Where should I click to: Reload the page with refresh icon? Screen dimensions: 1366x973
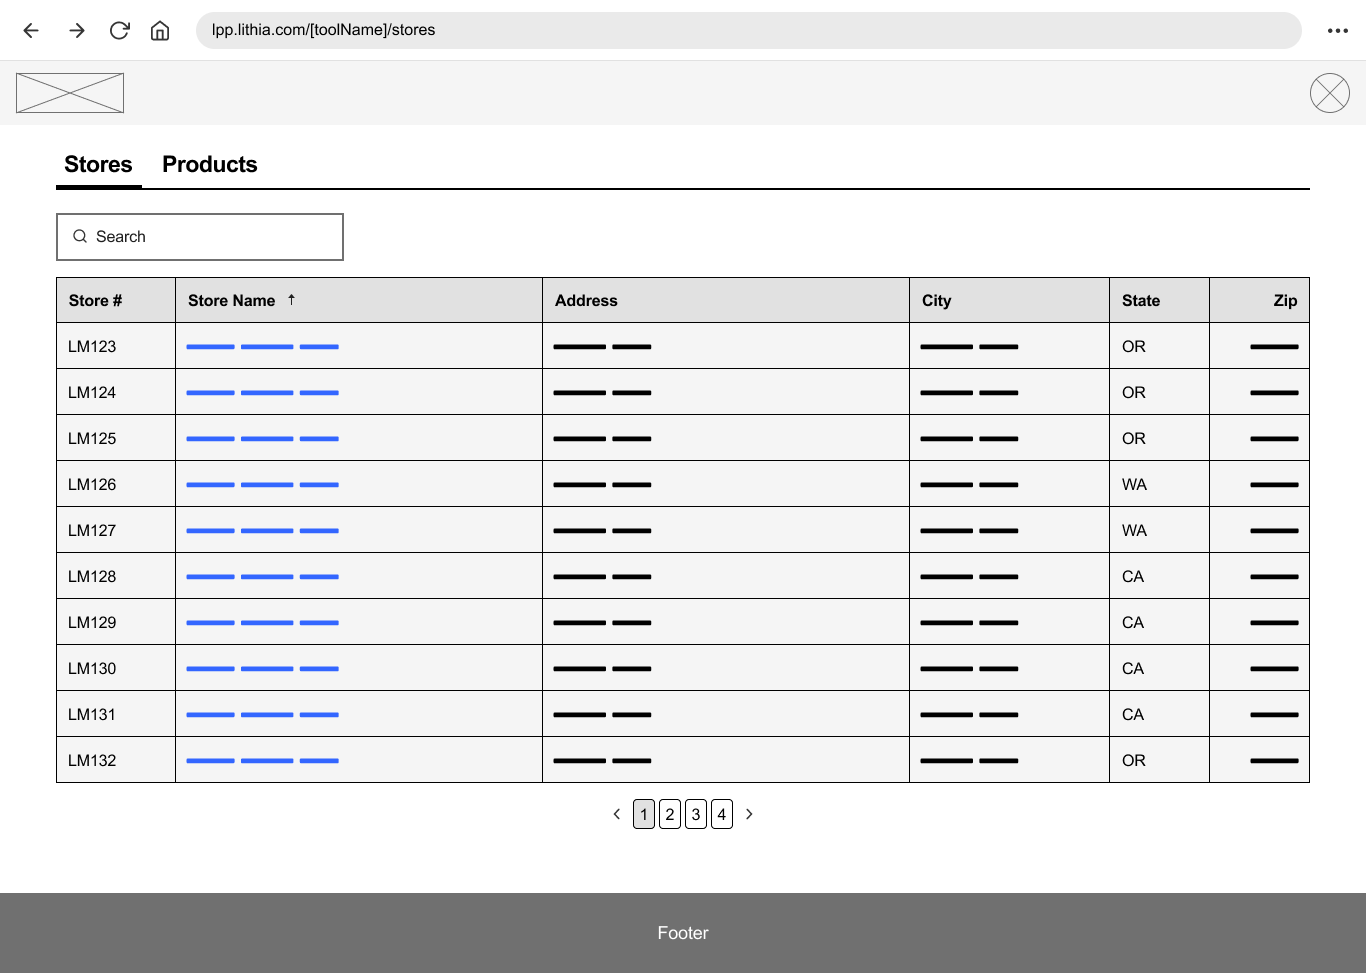pos(119,30)
